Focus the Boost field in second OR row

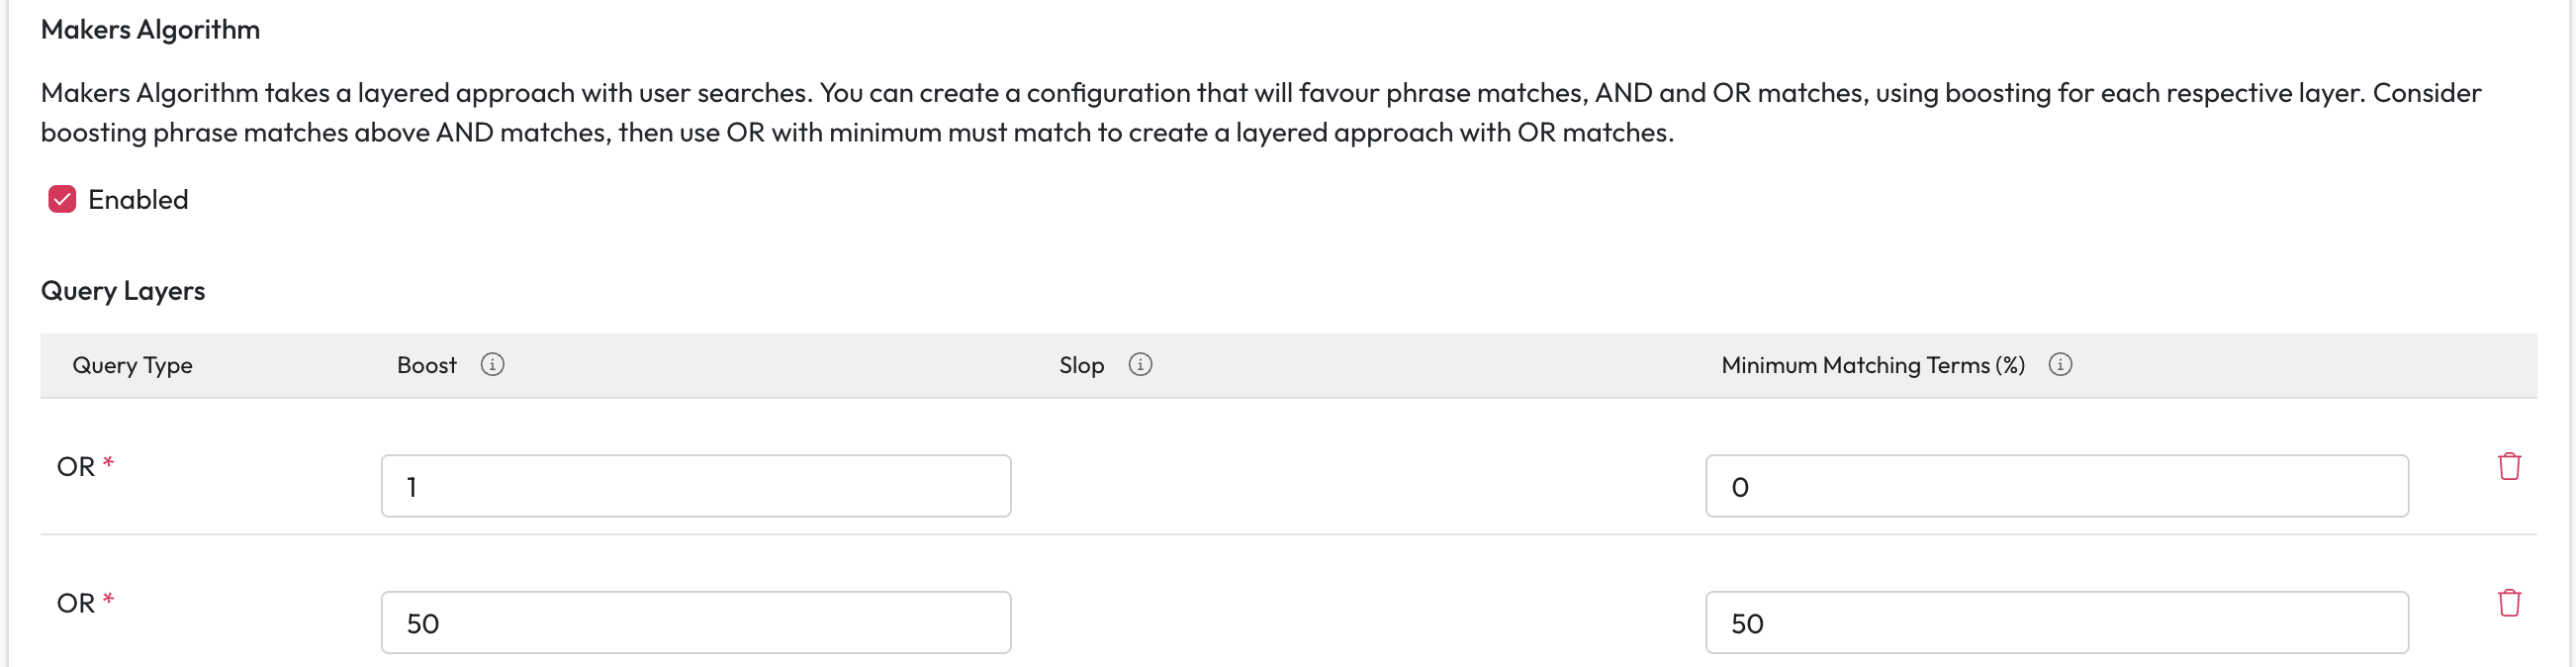pyautogui.click(x=696, y=623)
